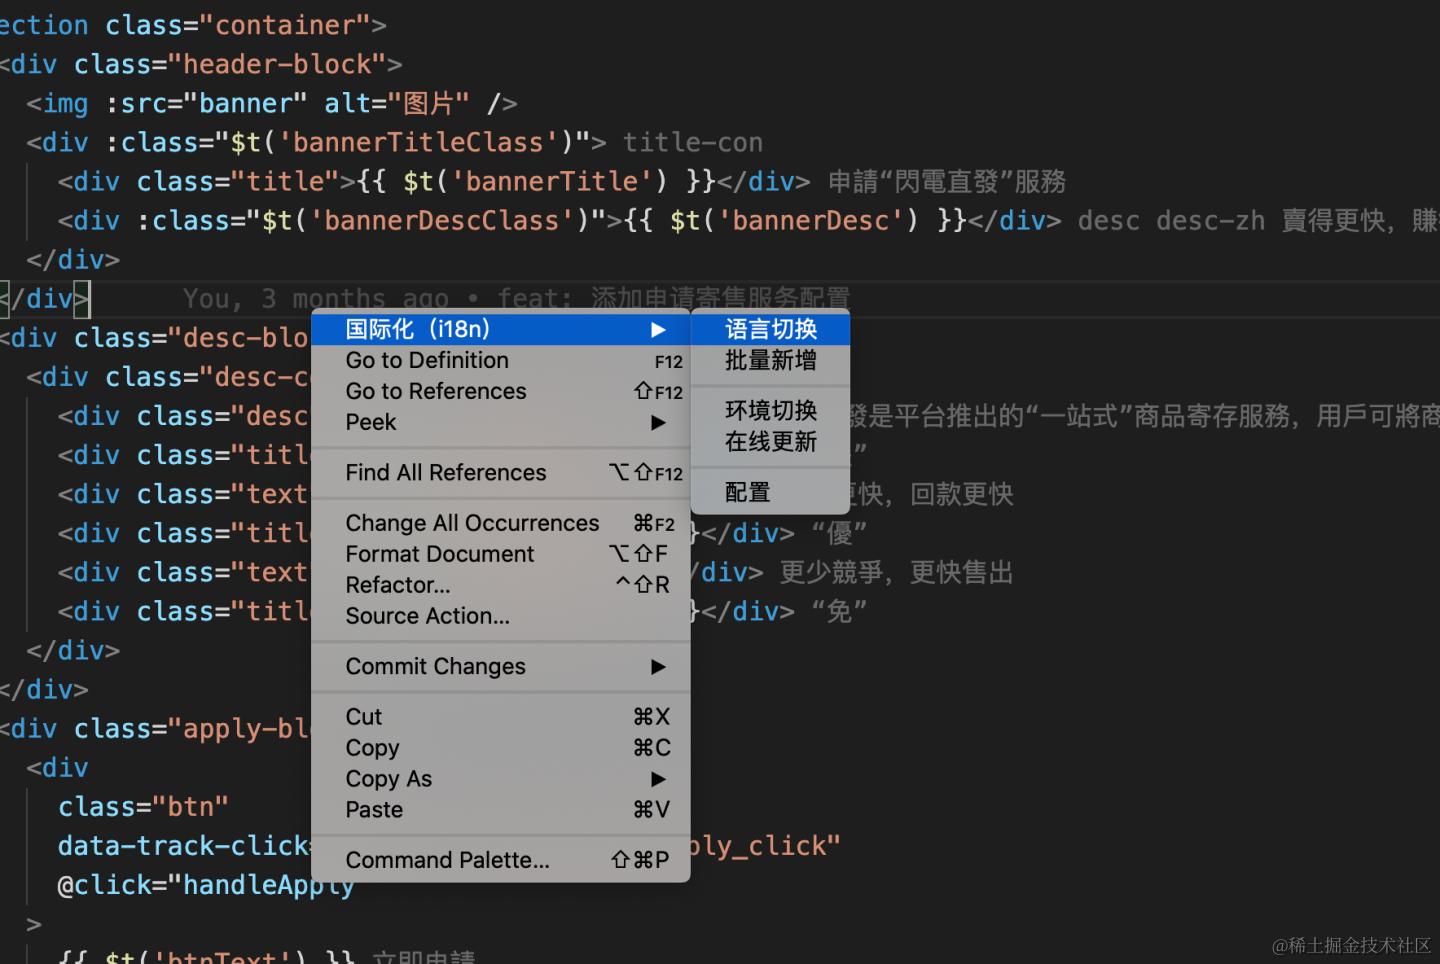Click Copy in the context menu
The height and width of the screenshot is (964, 1440).
(372, 747)
